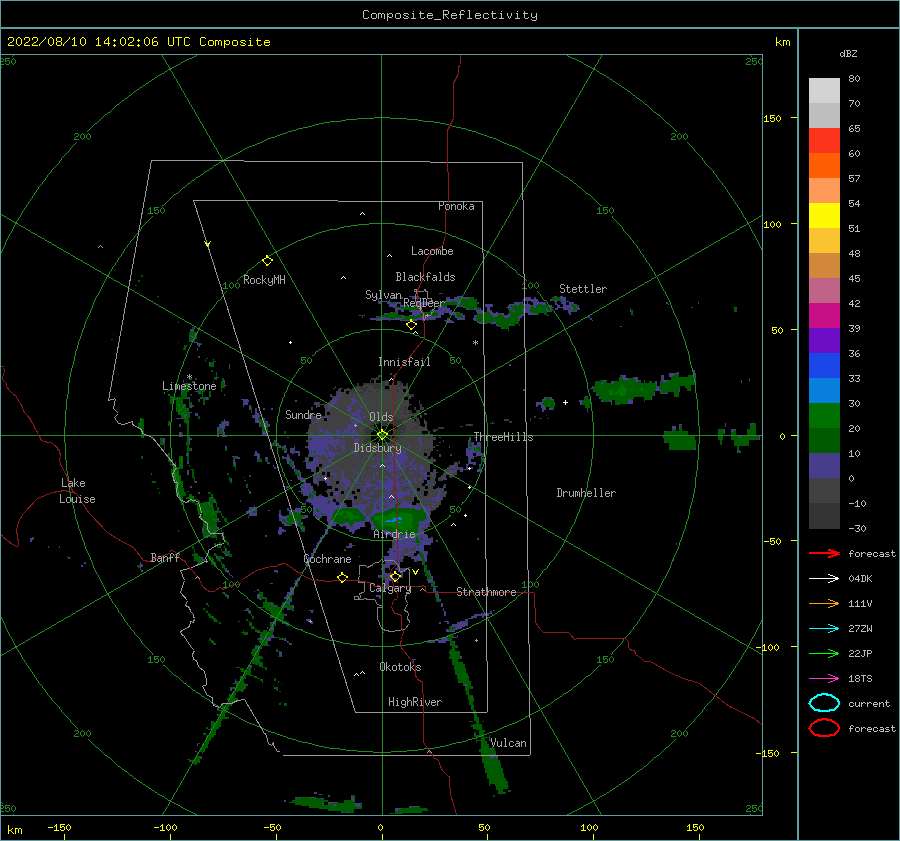Pick the light blue 33–30 dBZ band
This screenshot has width=900, height=841.
824,391
